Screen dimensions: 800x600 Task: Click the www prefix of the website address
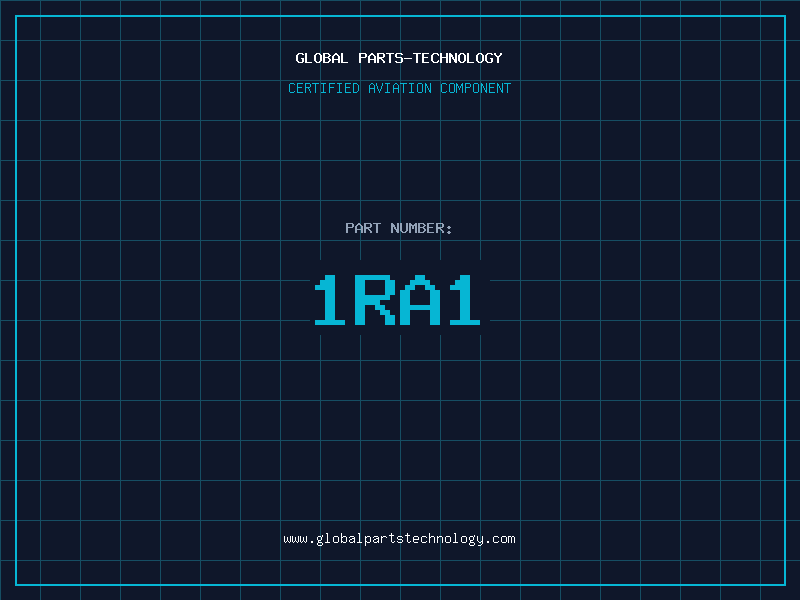pyautogui.click(x=295, y=539)
